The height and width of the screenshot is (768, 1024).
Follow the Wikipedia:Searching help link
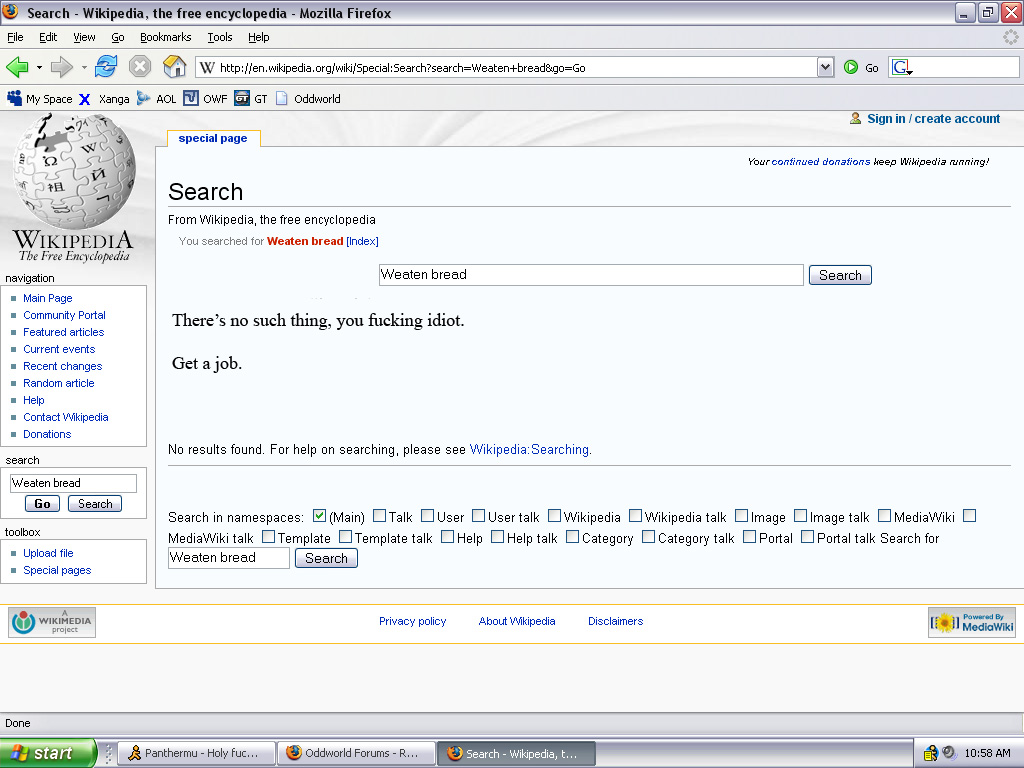(x=529, y=450)
